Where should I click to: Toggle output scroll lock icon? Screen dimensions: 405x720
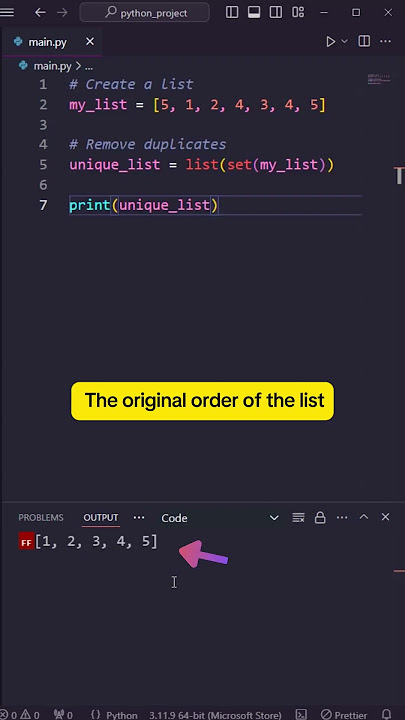click(320, 518)
